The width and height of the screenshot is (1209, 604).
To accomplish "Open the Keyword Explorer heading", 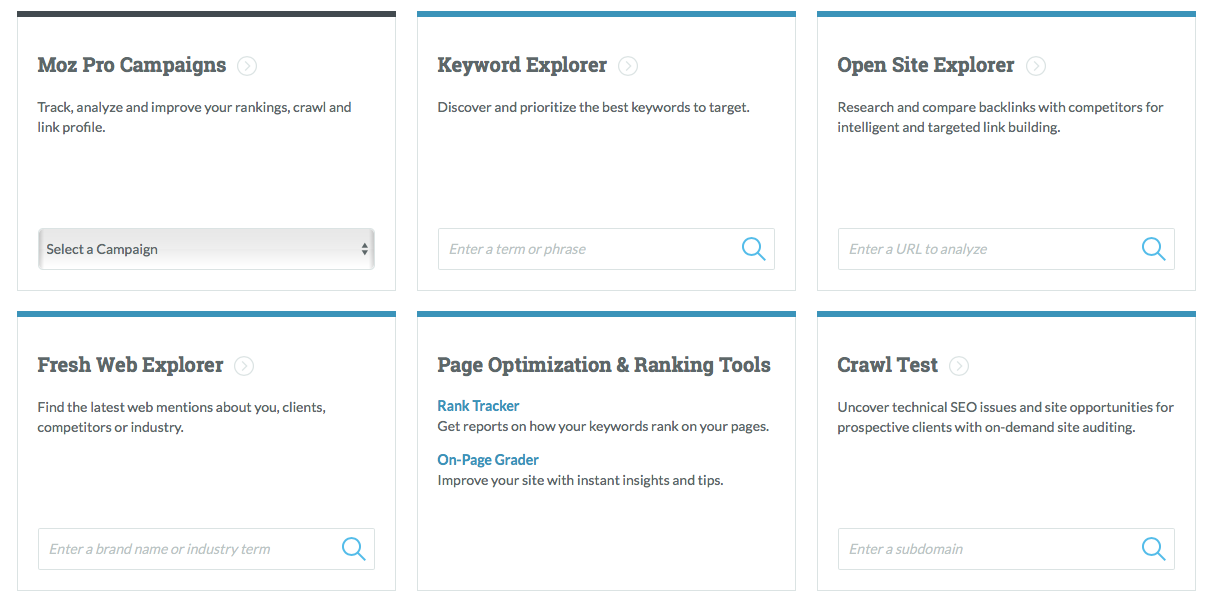I will point(522,65).
